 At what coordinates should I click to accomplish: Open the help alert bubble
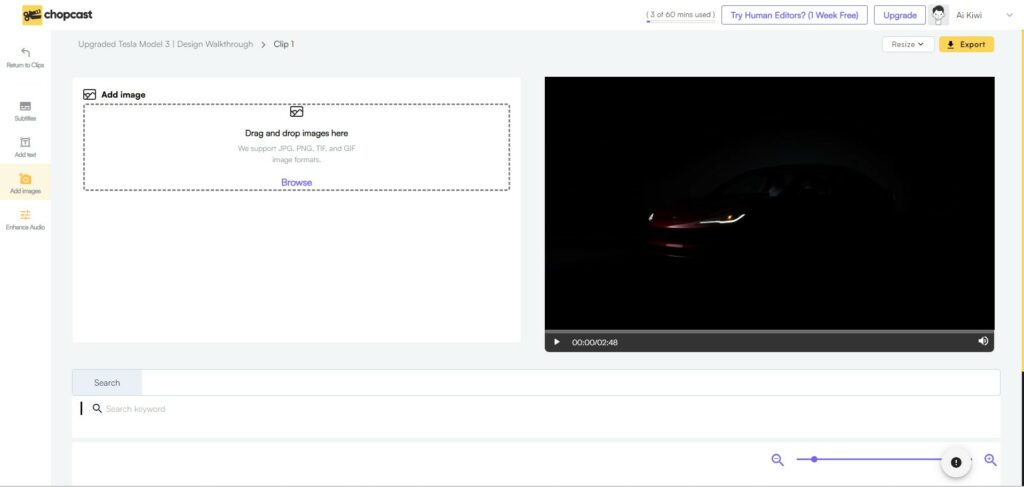956,462
